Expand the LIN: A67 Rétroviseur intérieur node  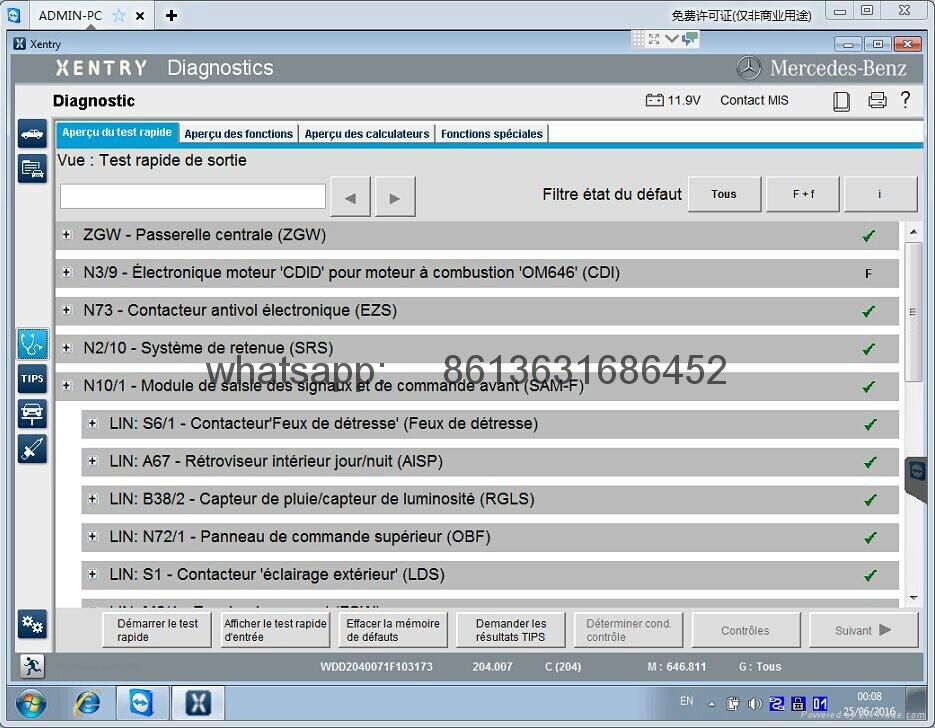pos(94,461)
